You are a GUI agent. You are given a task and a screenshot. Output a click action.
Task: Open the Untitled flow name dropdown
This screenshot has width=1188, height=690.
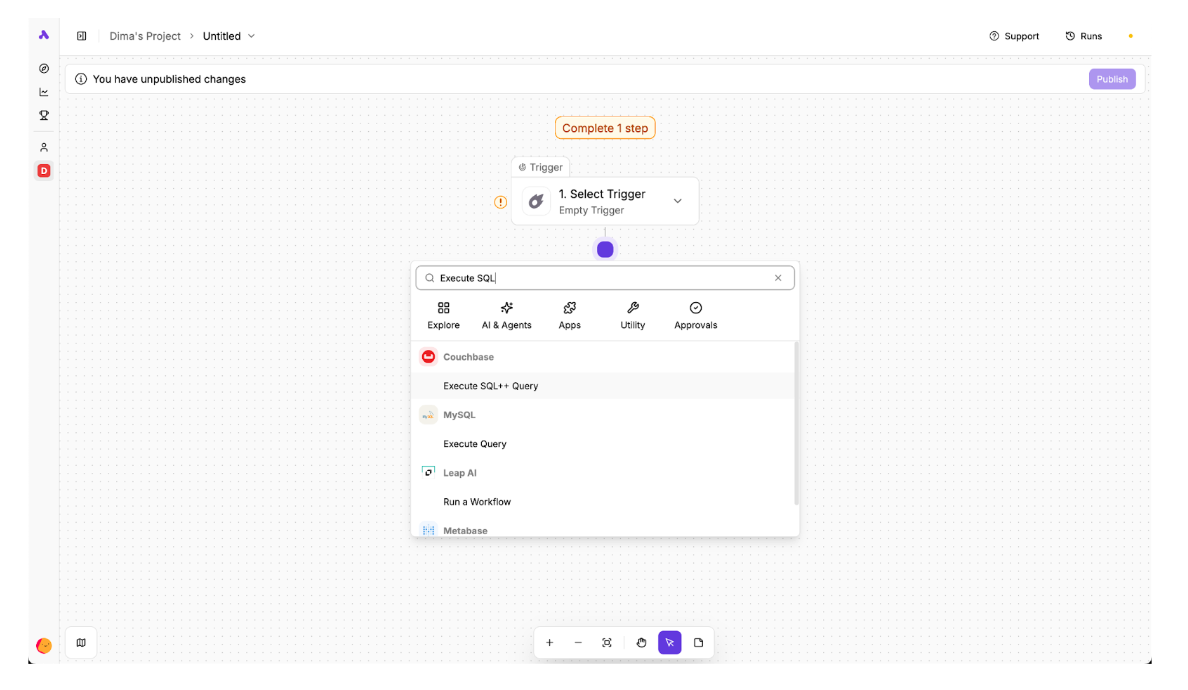(229, 36)
